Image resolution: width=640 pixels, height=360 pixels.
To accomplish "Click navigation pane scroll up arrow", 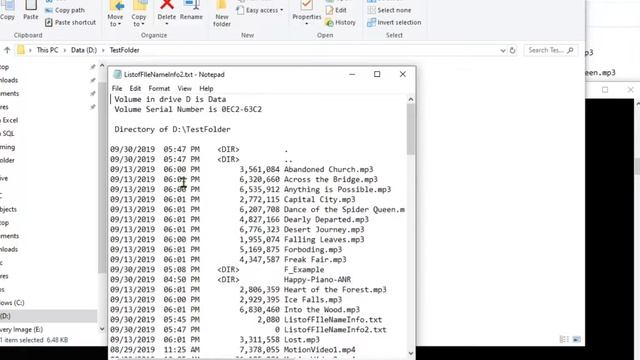I will 102,66.
